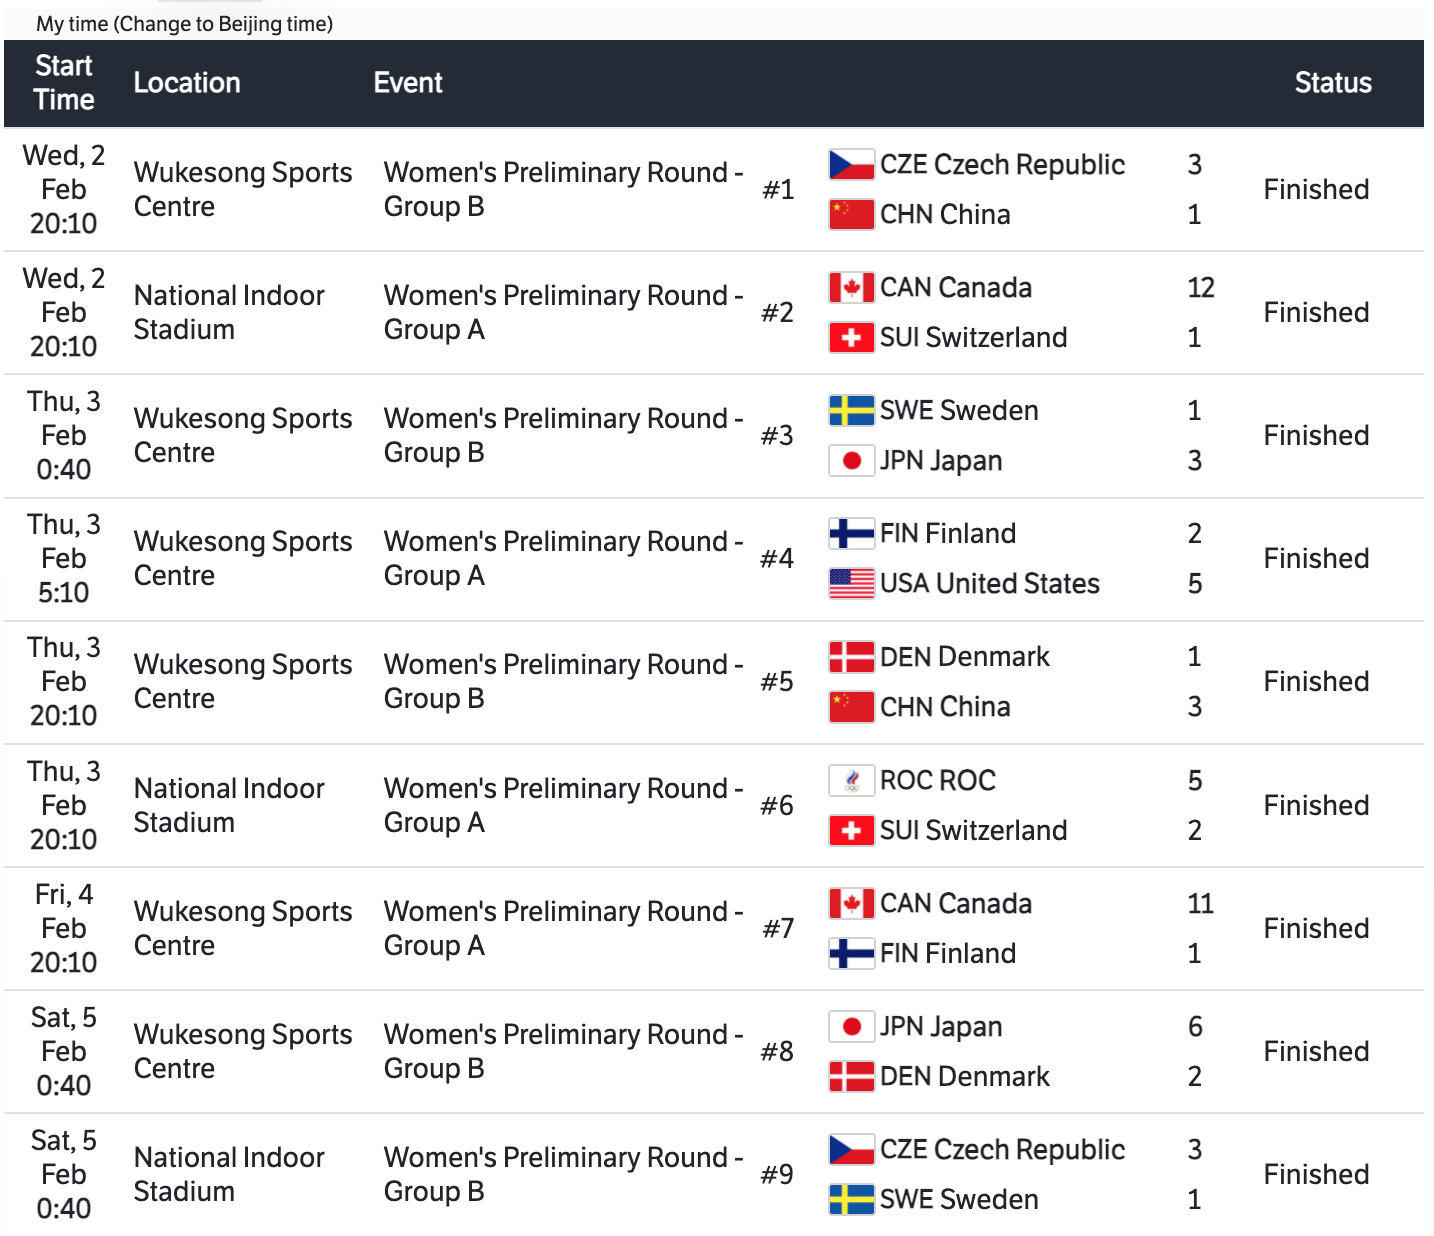Click the Location column header
This screenshot has height=1236, width=1434.
tap(187, 83)
